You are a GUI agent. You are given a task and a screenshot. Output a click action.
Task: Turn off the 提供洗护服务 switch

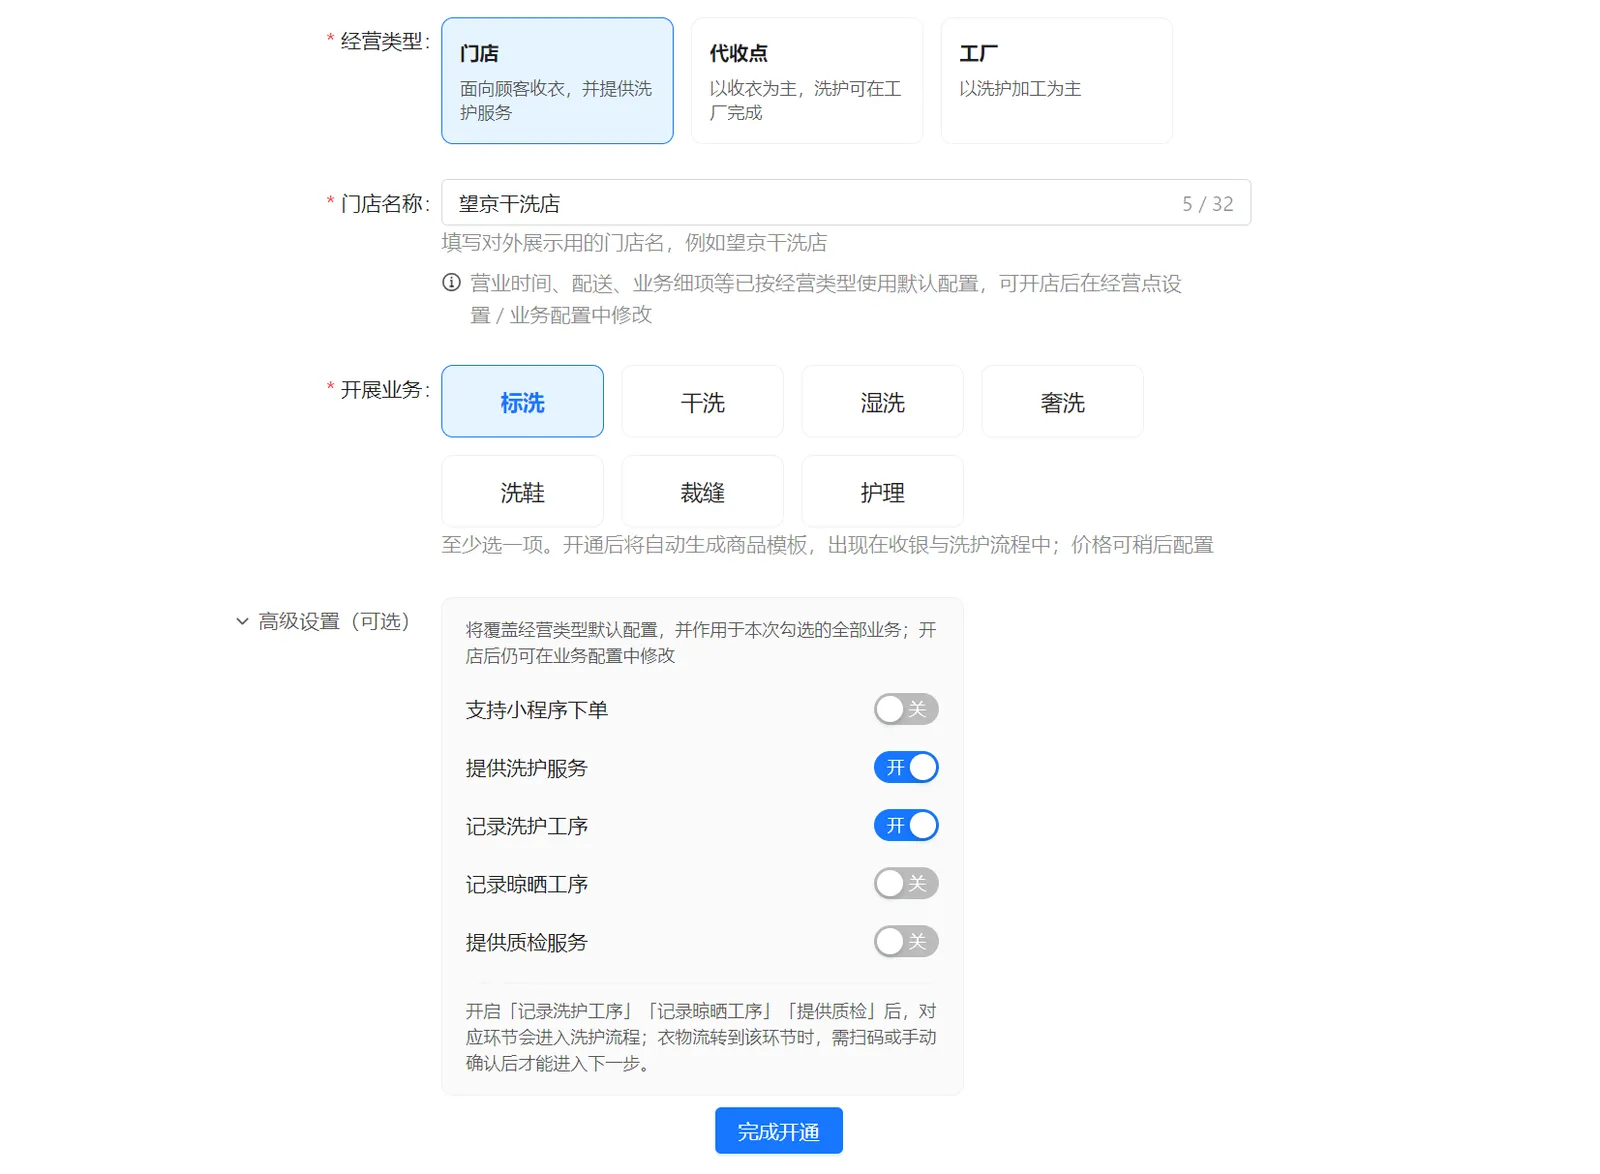[906, 767]
